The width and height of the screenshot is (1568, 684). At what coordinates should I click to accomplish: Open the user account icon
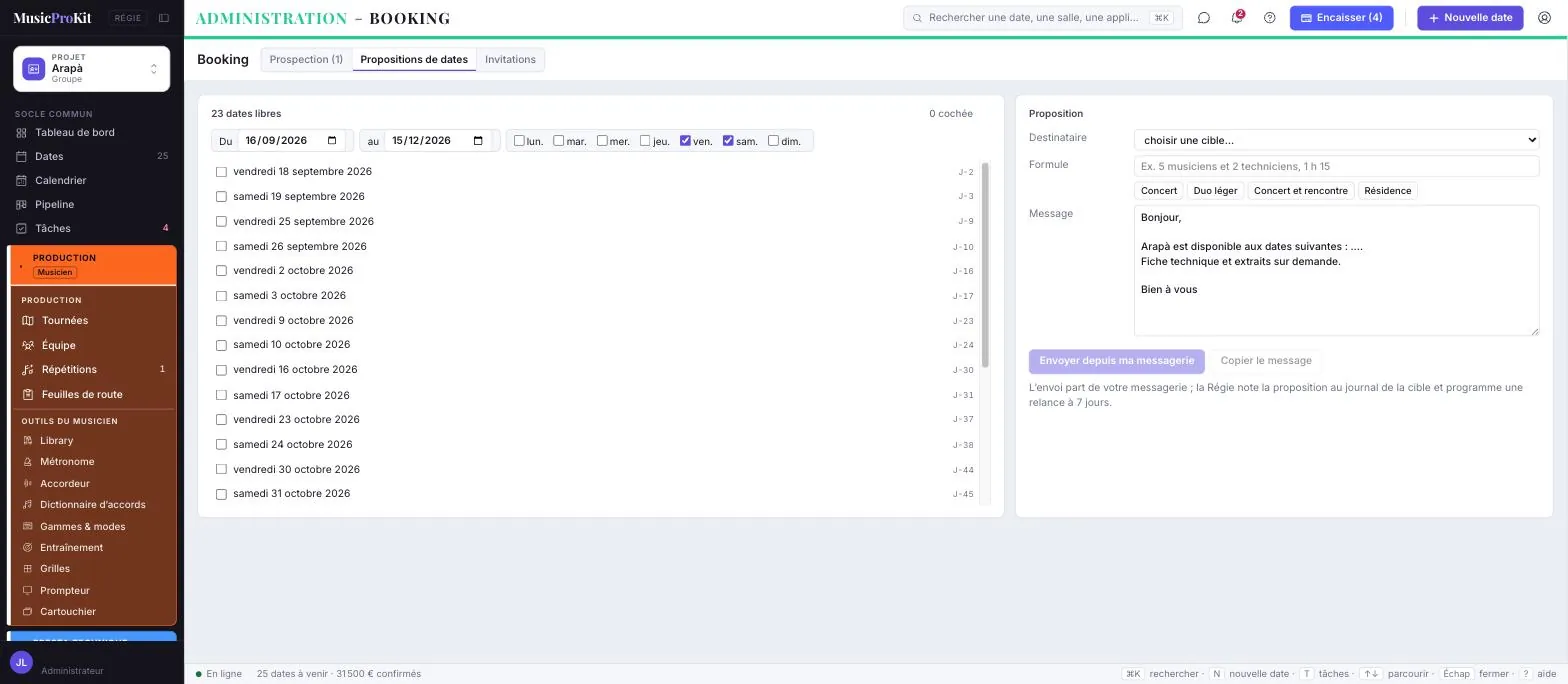click(x=1544, y=18)
